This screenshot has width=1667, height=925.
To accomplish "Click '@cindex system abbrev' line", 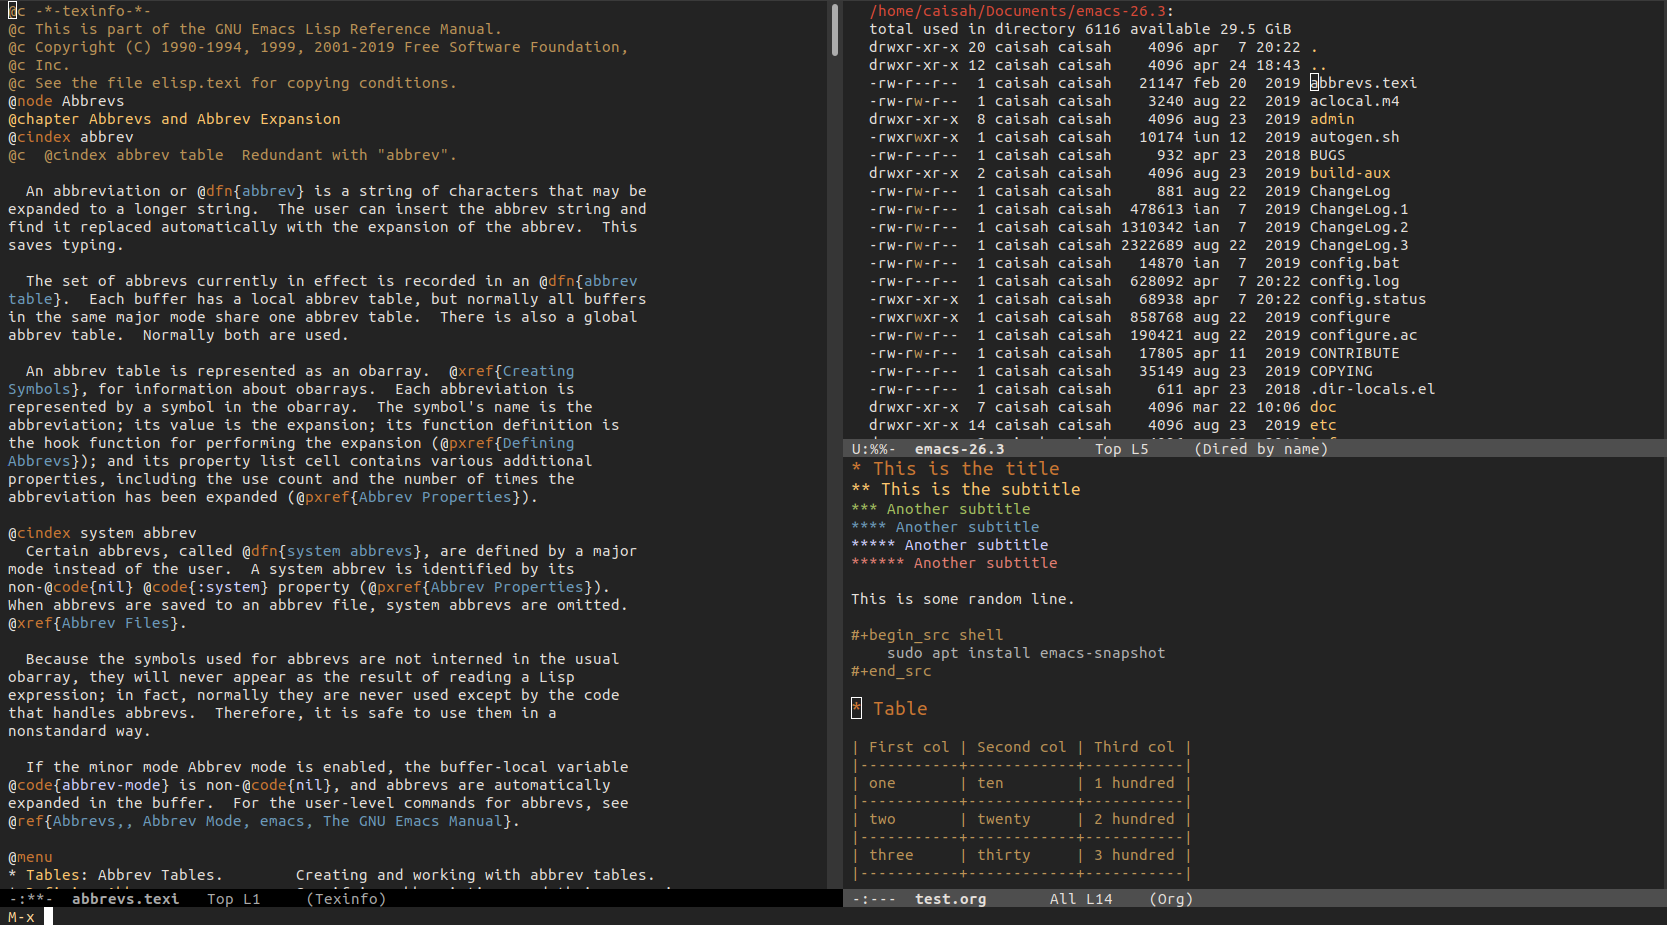I will (x=102, y=533).
